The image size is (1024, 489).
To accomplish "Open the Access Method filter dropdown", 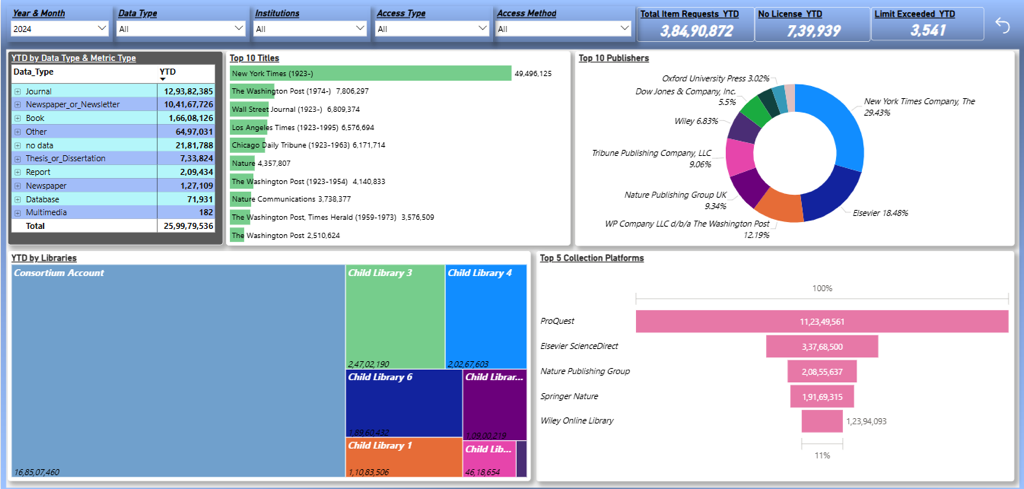I will point(563,28).
